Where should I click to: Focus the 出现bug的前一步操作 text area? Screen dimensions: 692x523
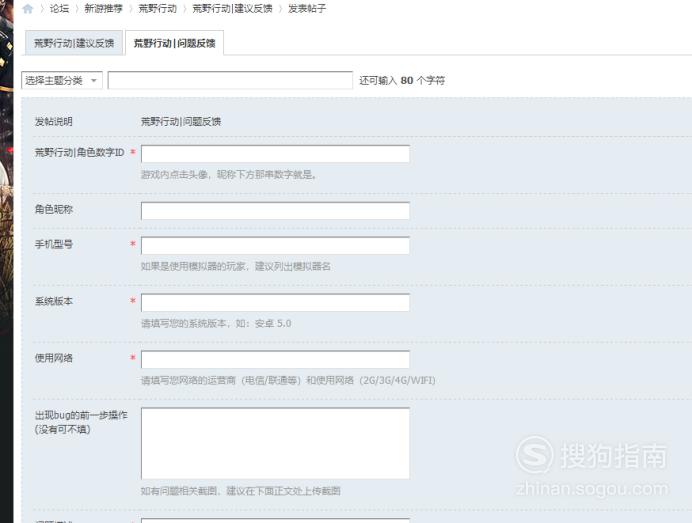click(x=275, y=443)
